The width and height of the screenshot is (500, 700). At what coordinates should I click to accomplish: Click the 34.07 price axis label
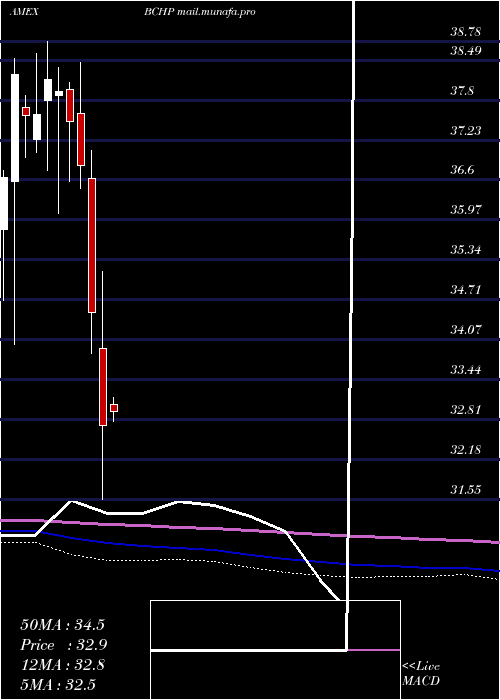(465, 330)
